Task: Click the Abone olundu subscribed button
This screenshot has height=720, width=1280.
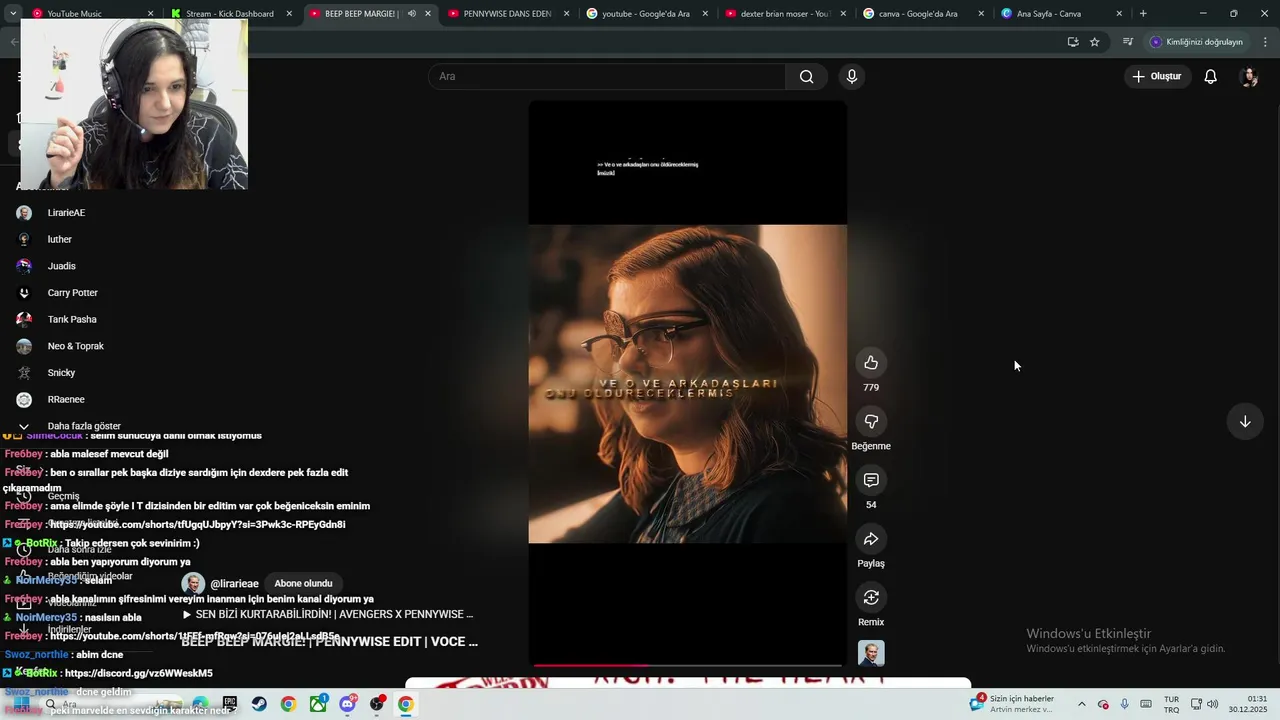Action: 303,584
